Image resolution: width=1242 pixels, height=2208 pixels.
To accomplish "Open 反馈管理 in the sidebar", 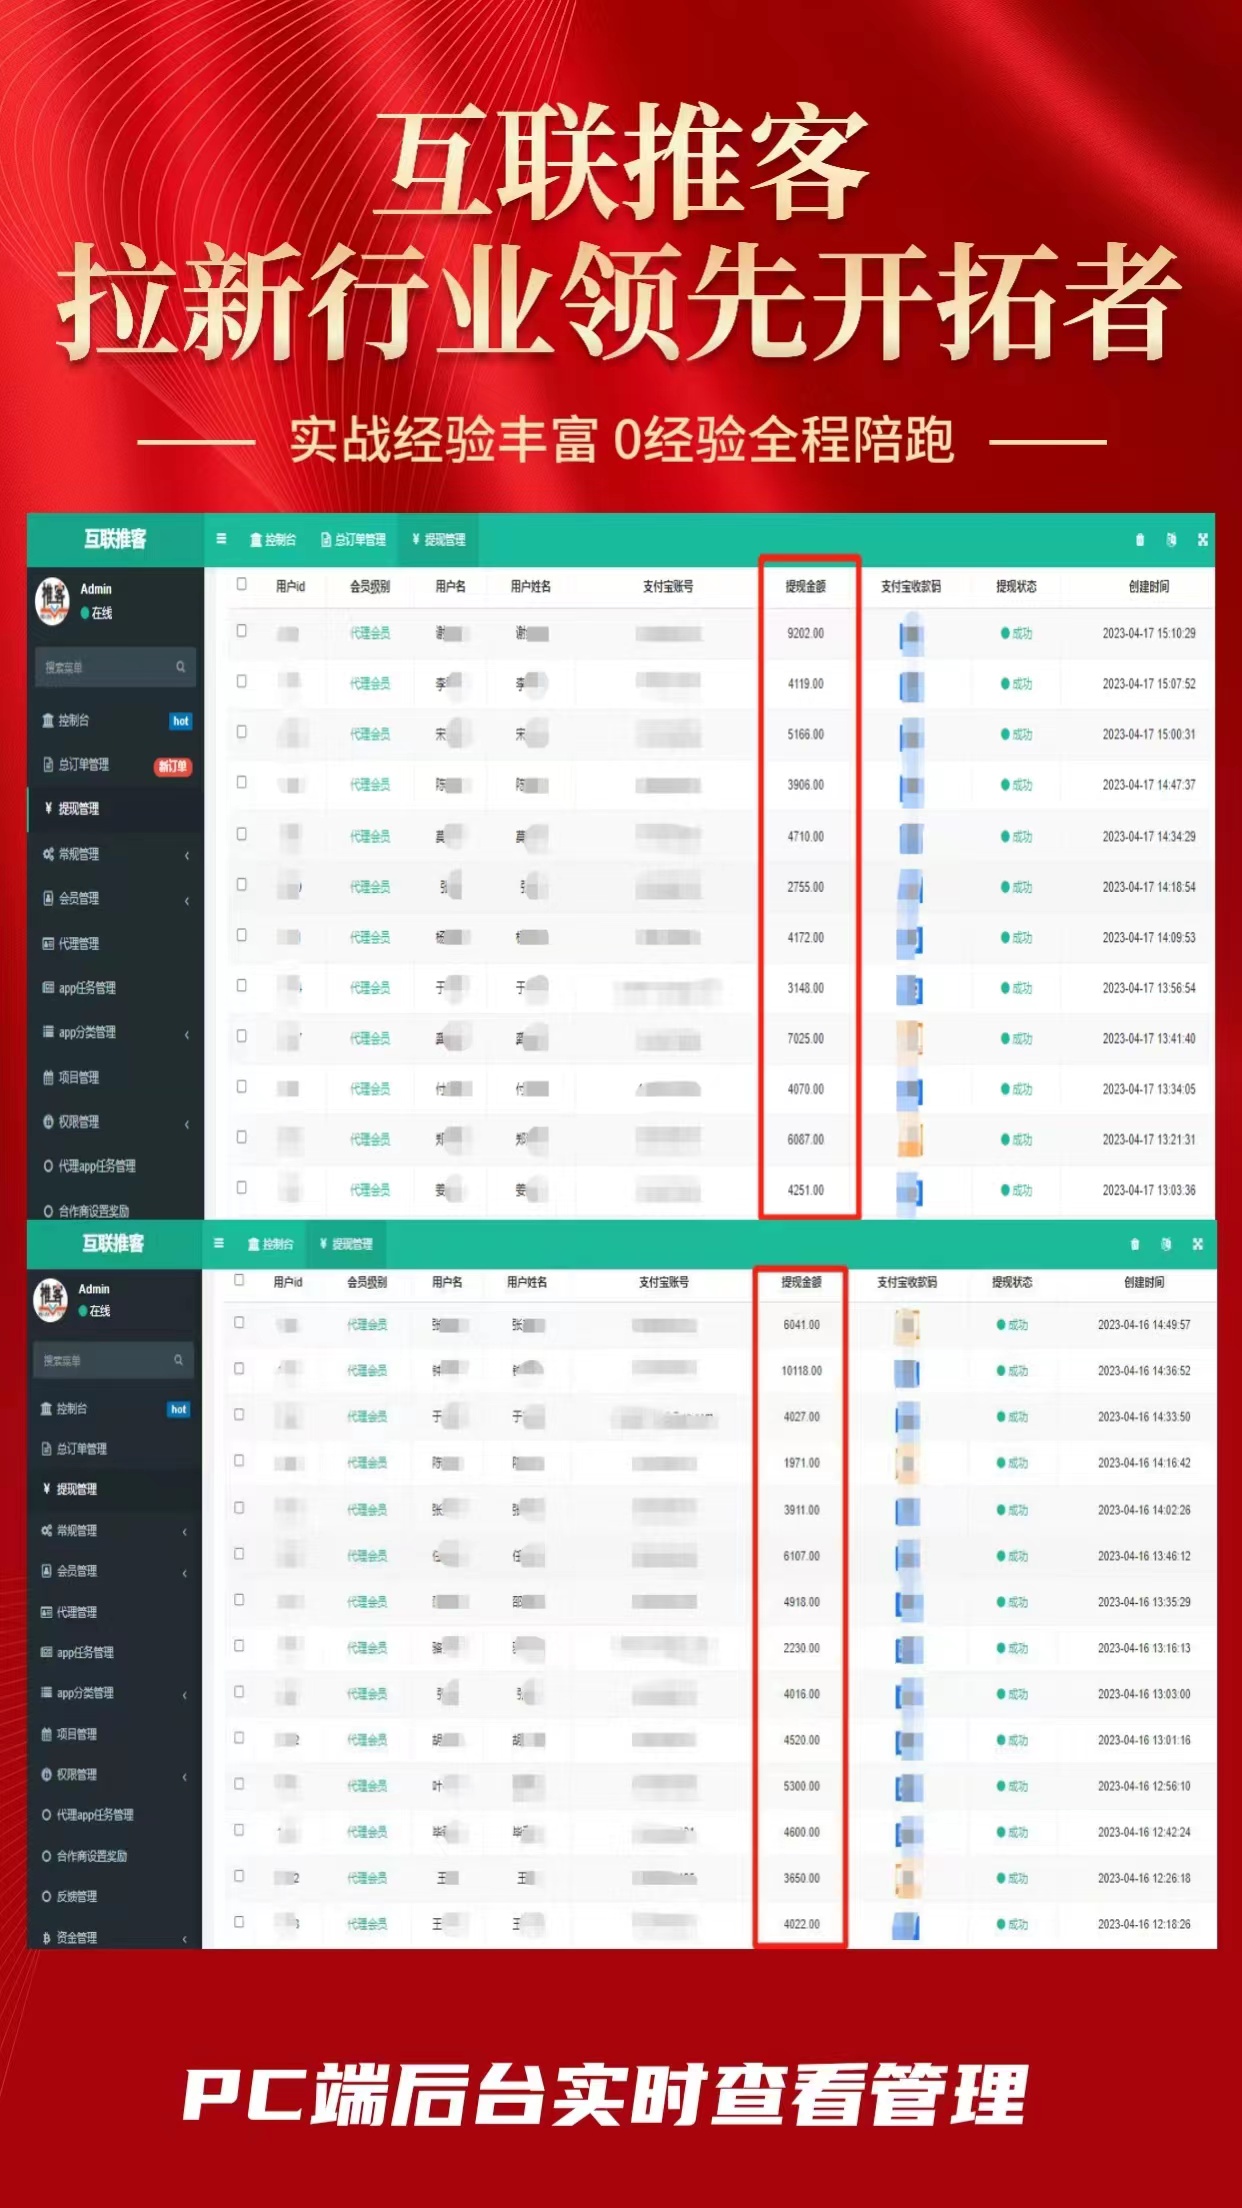I will 77,1896.
